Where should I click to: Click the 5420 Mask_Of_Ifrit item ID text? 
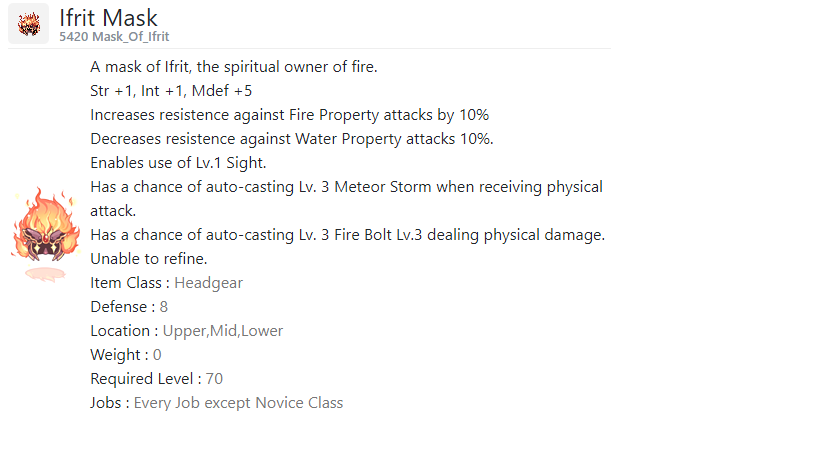pyautogui.click(x=114, y=37)
